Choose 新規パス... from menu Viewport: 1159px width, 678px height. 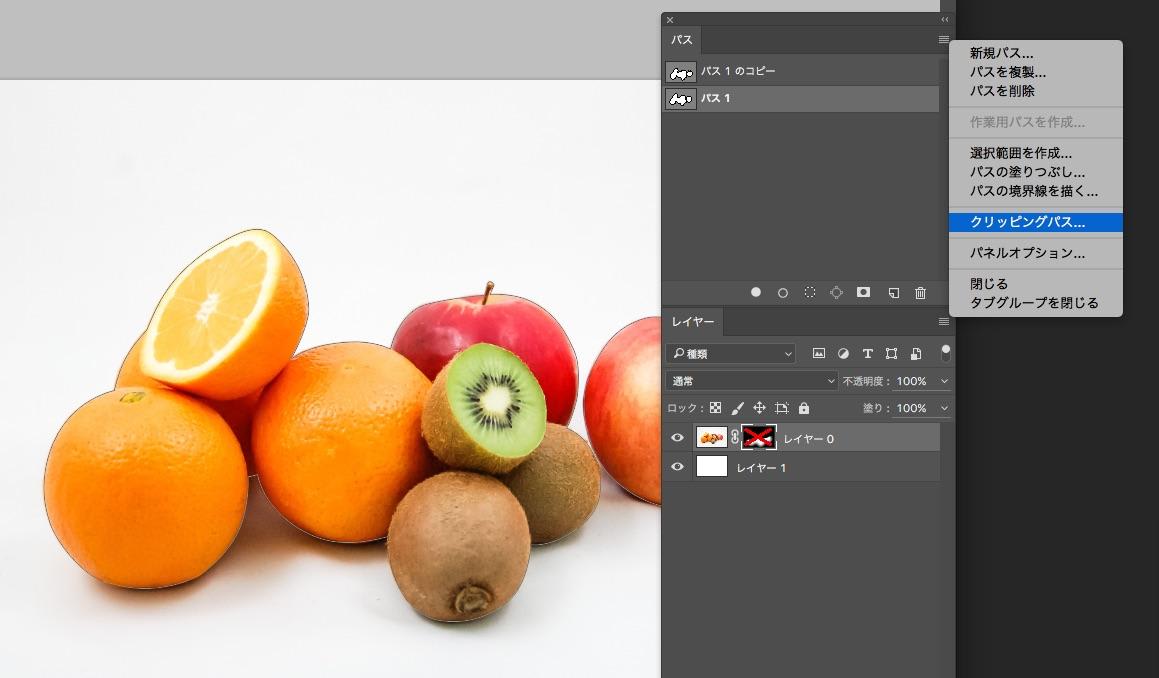(x=1002, y=53)
